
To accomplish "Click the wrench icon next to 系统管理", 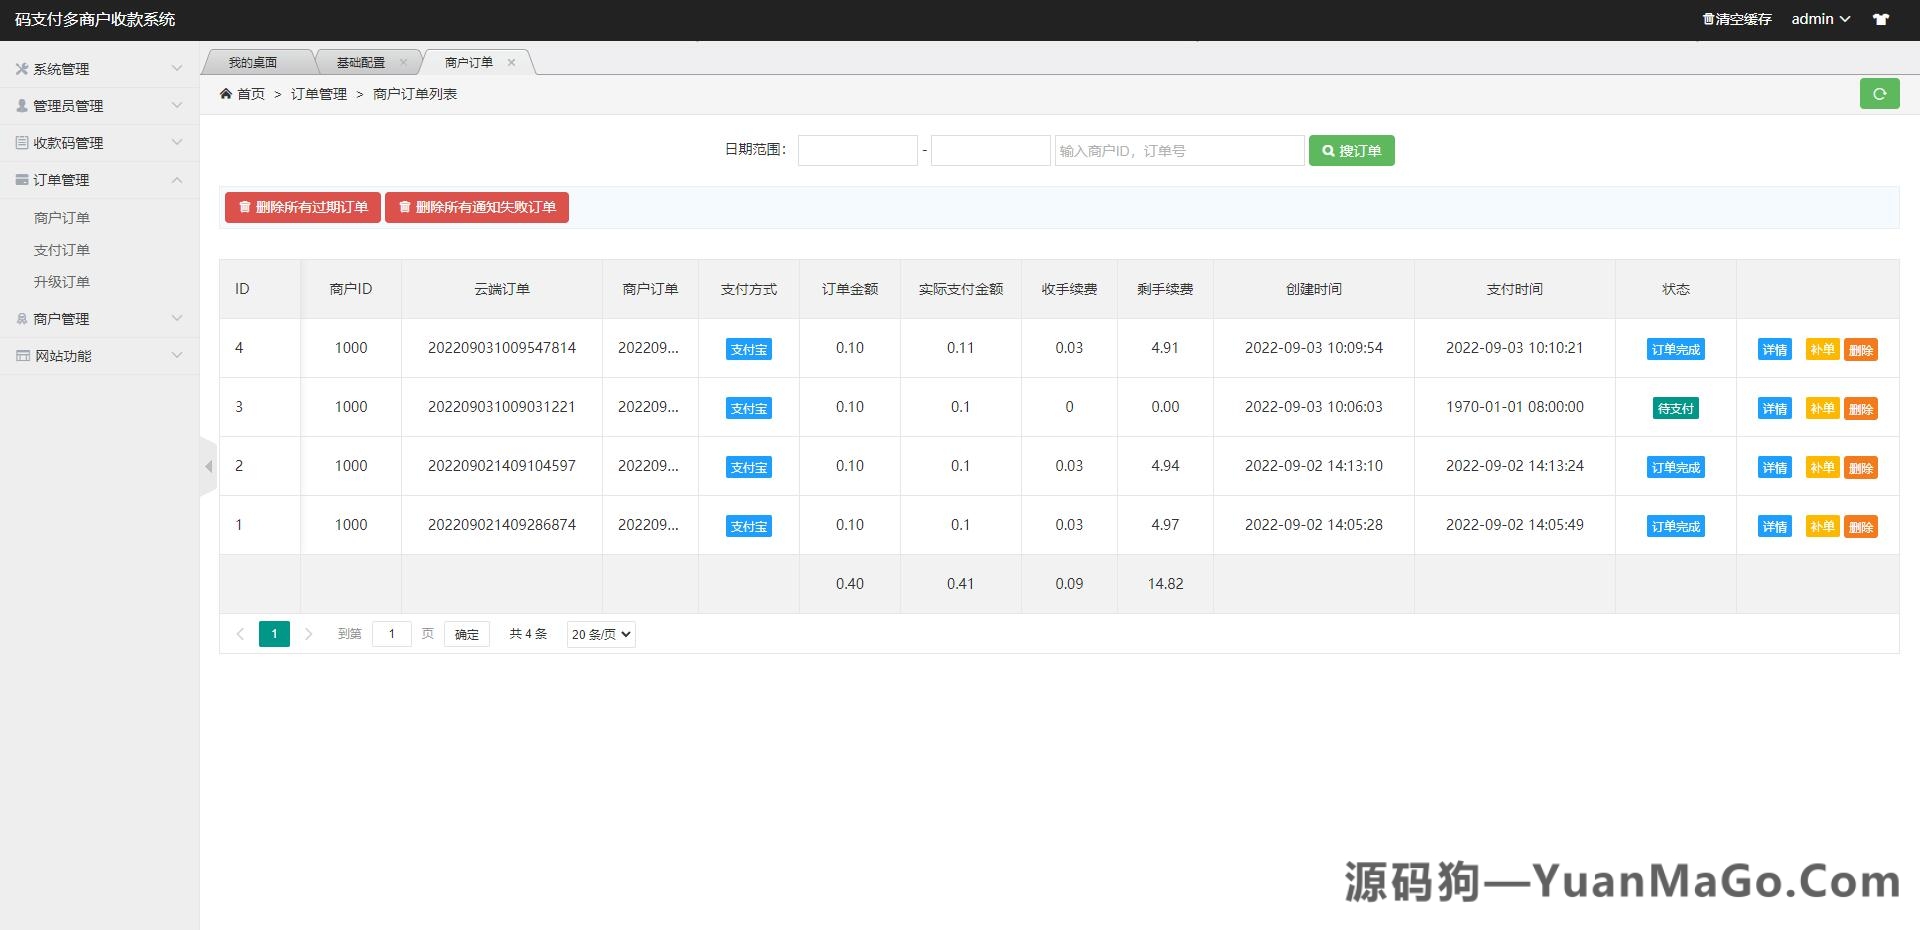I will pyautogui.click(x=20, y=68).
